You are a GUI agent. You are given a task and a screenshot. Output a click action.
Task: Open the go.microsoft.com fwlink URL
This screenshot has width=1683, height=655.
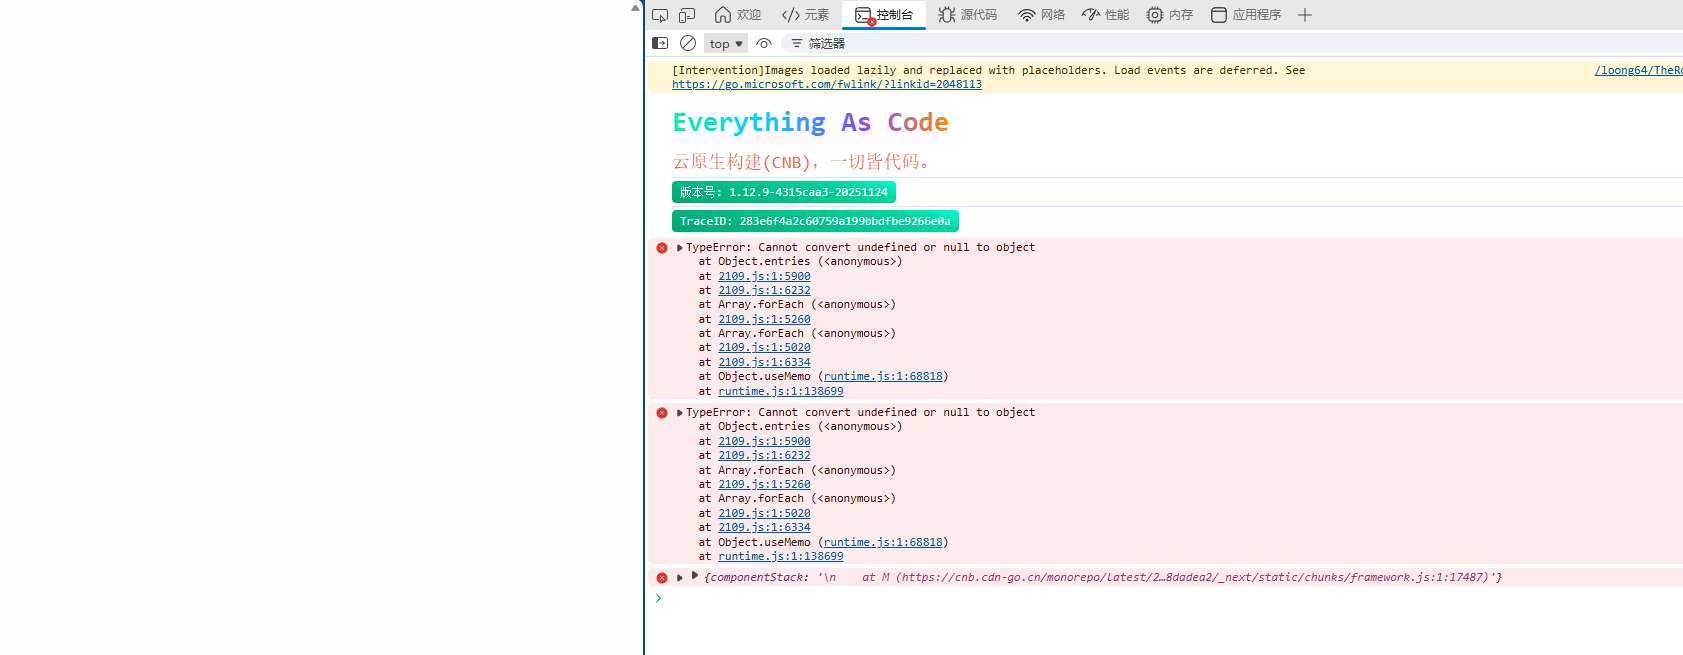tap(826, 85)
